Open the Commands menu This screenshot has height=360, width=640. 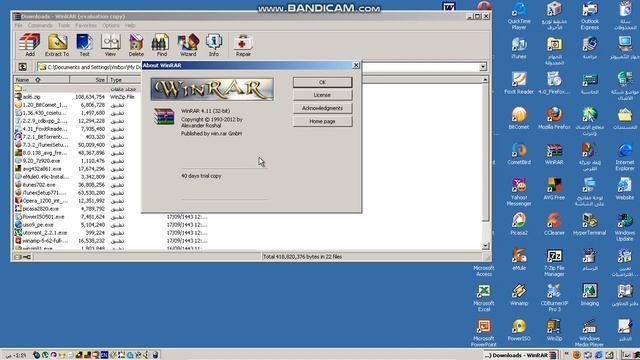coord(40,25)
